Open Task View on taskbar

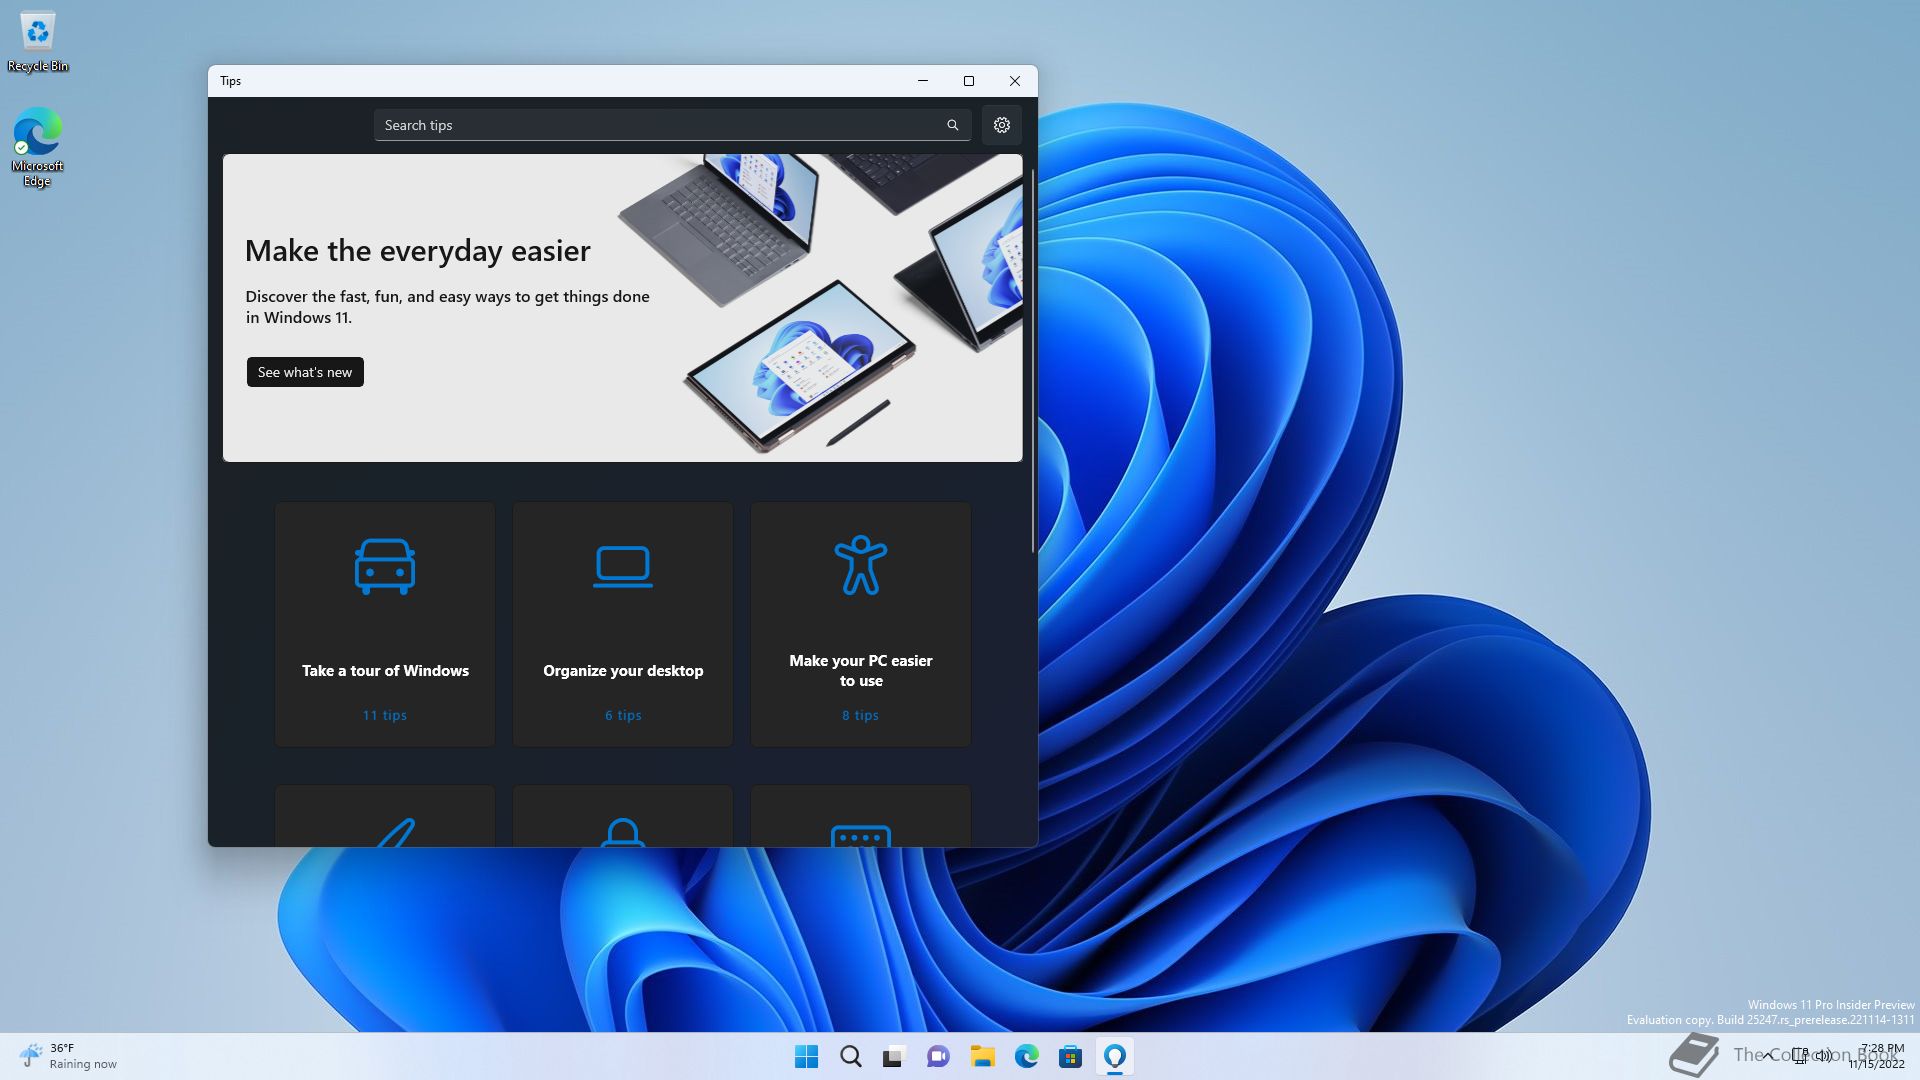click(894, 1056)
